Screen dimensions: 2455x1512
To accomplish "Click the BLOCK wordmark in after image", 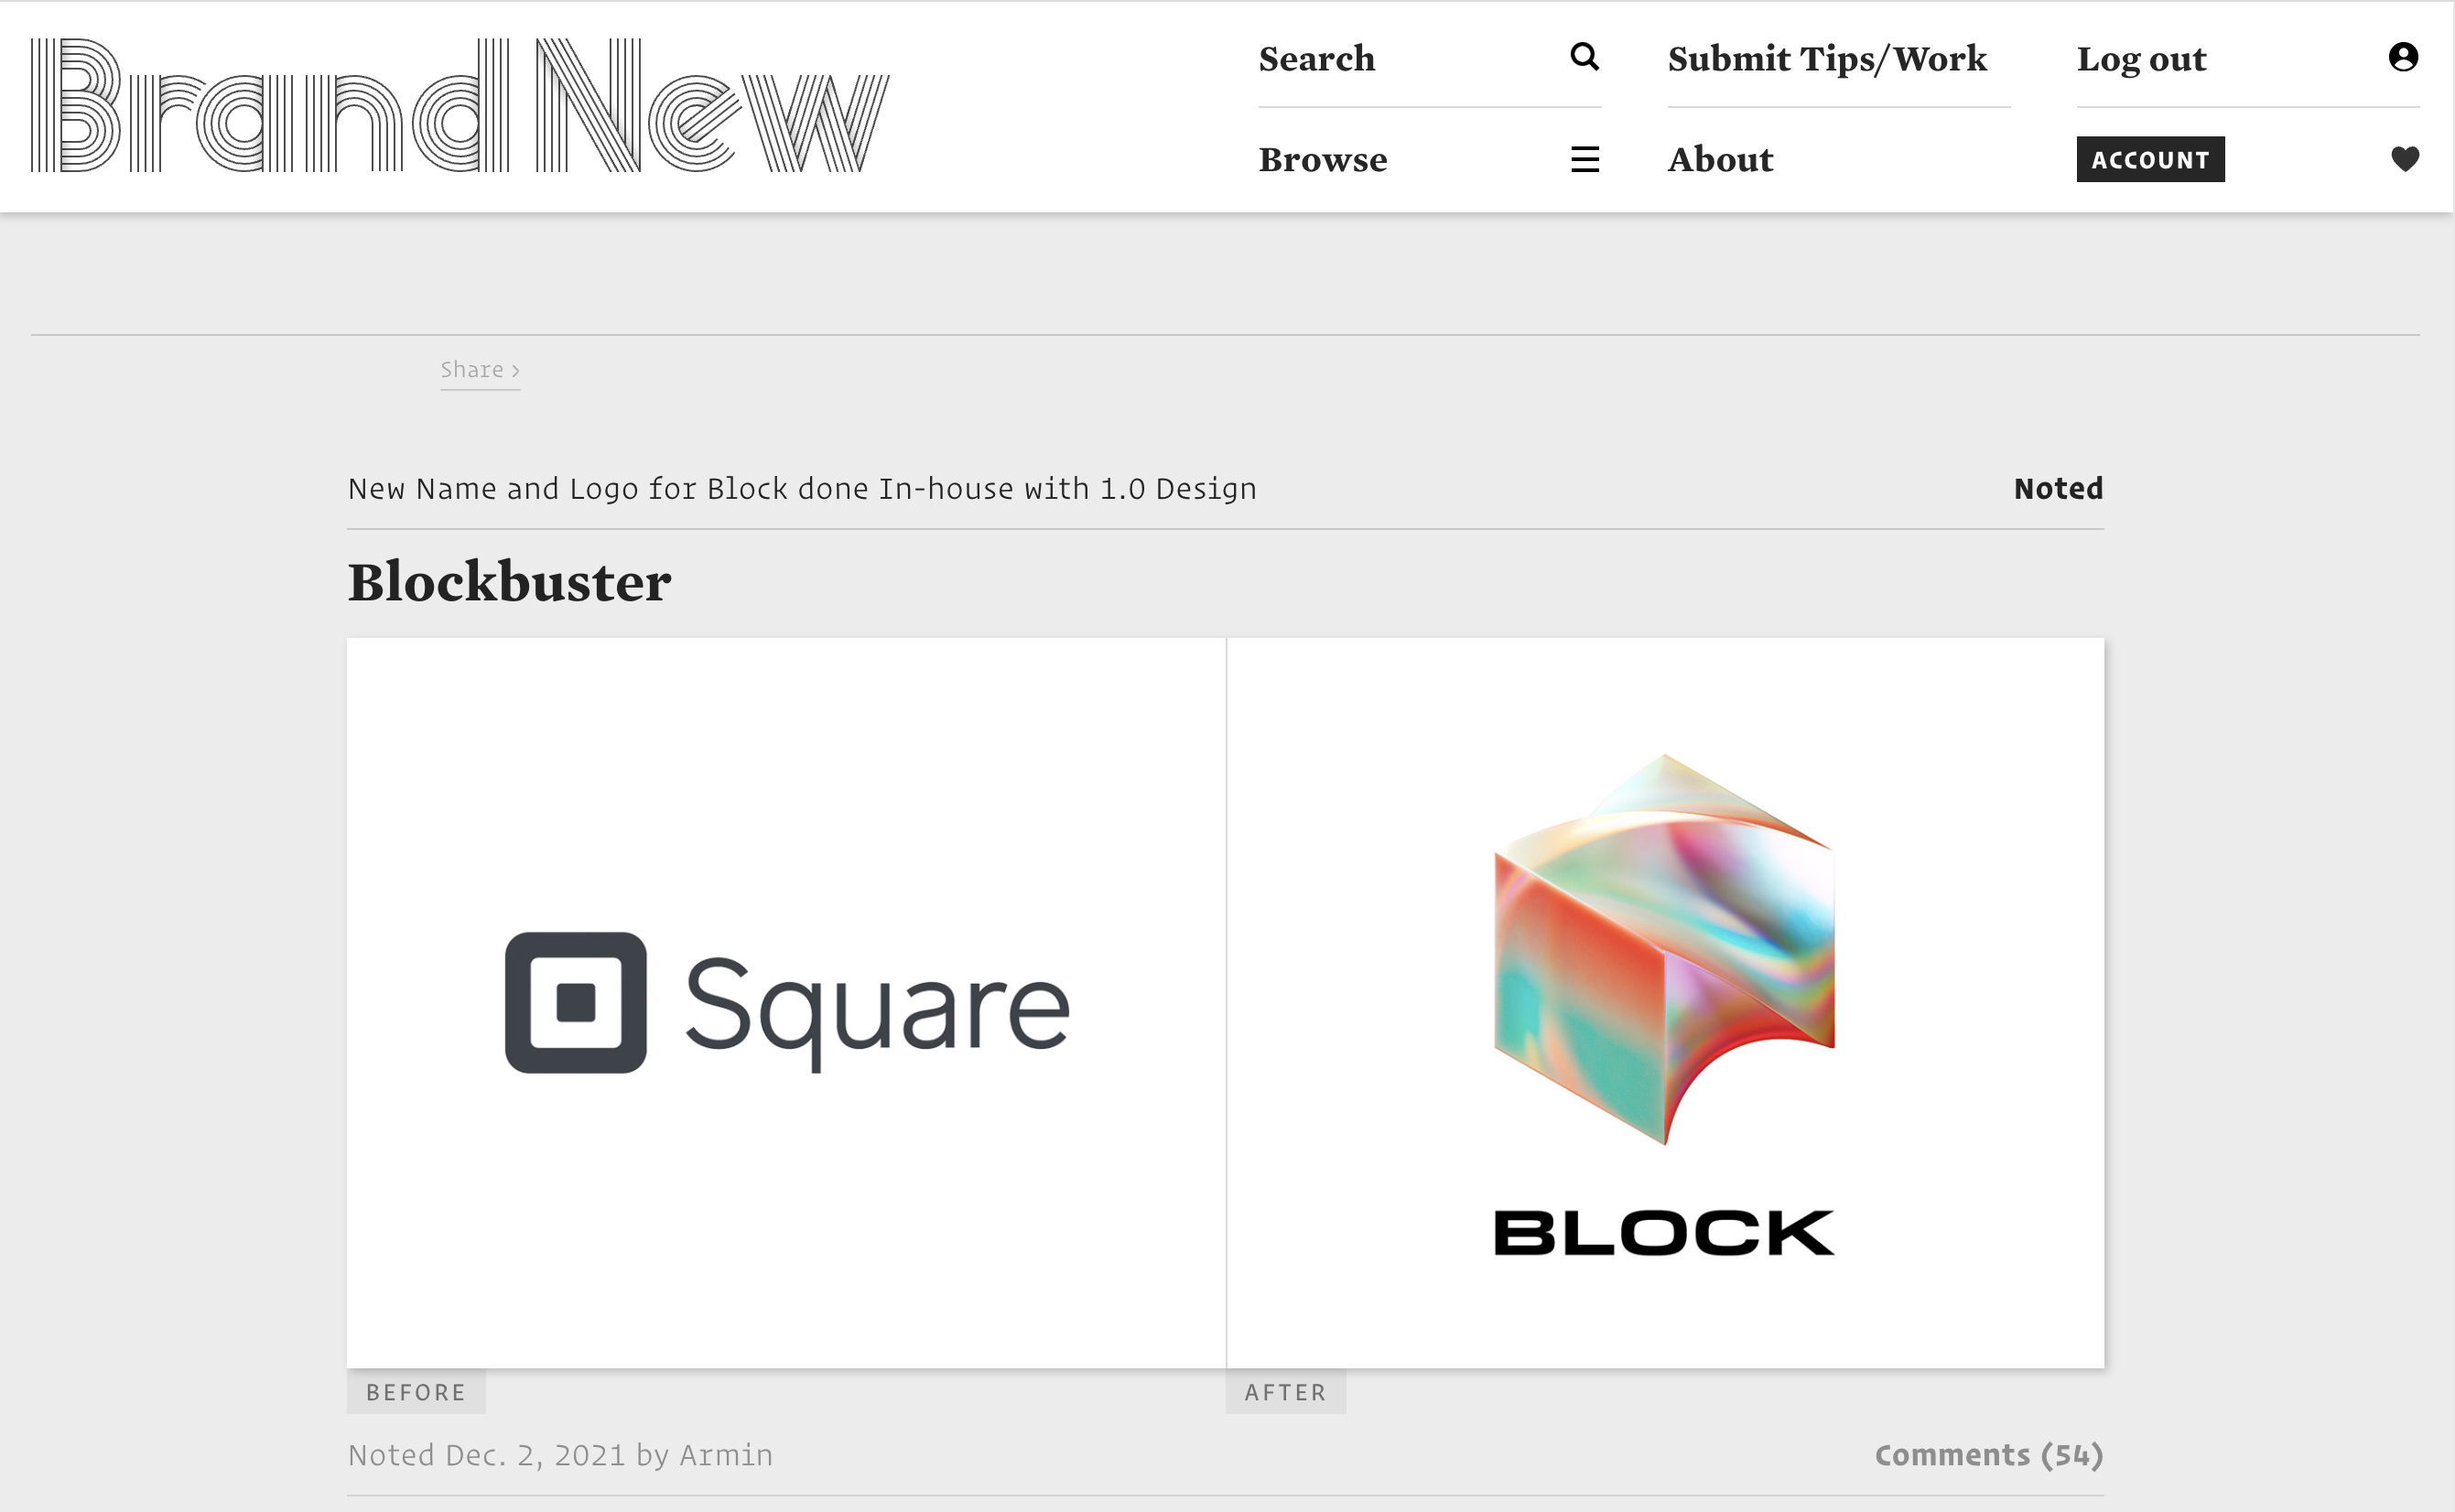I will [x=1664, y=1232].
